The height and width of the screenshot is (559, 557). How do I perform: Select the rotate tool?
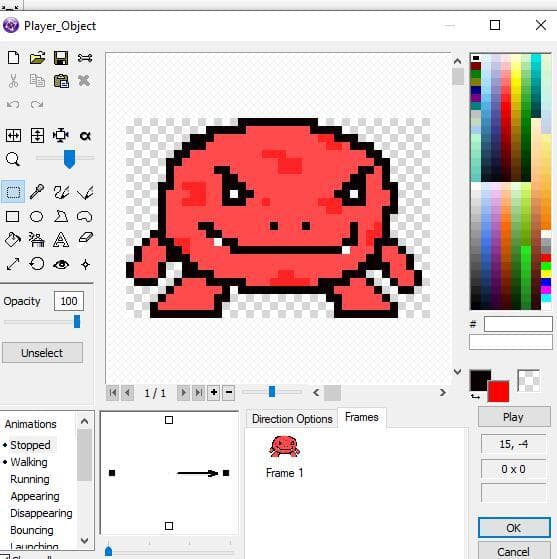tap(37, 264)
